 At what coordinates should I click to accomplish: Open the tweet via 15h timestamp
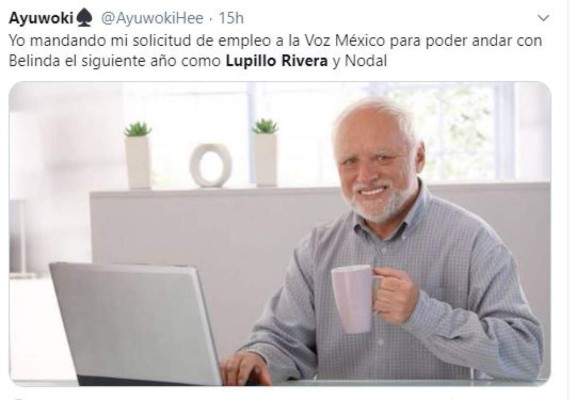[231, 18]
